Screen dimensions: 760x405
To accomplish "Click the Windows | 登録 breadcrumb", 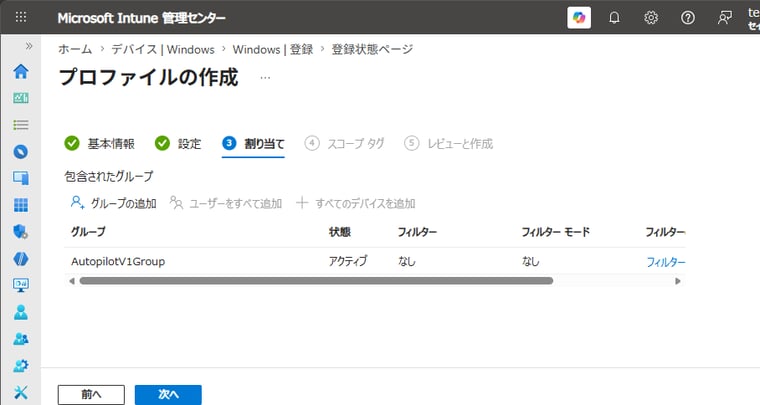I will click(273, 49).
